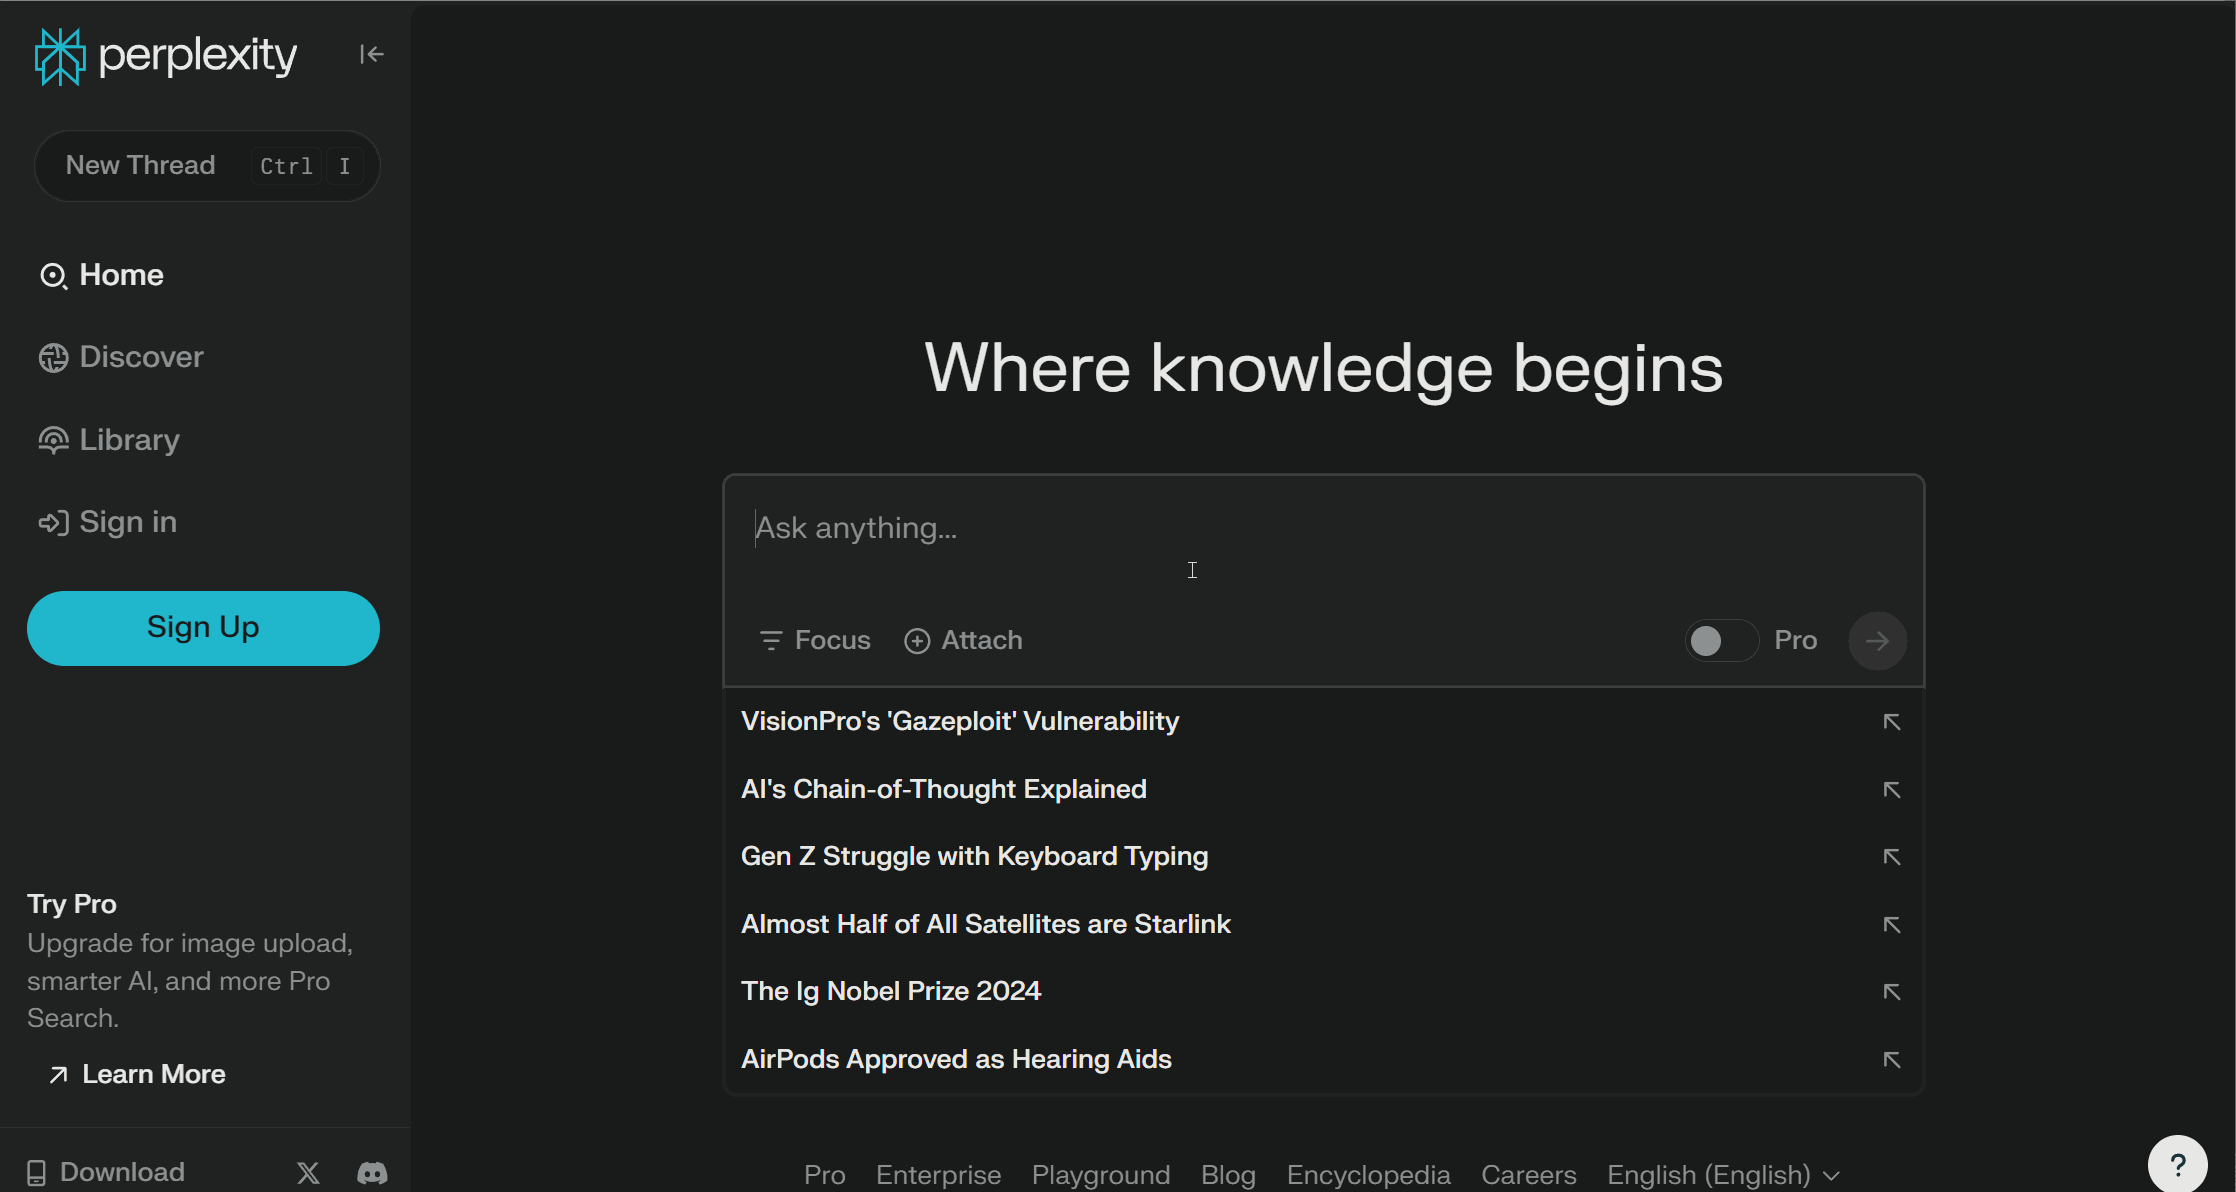Open the X (Twitter) icon link
This screenshot has height=1192, width=2236.
(x=308, y=1173)
